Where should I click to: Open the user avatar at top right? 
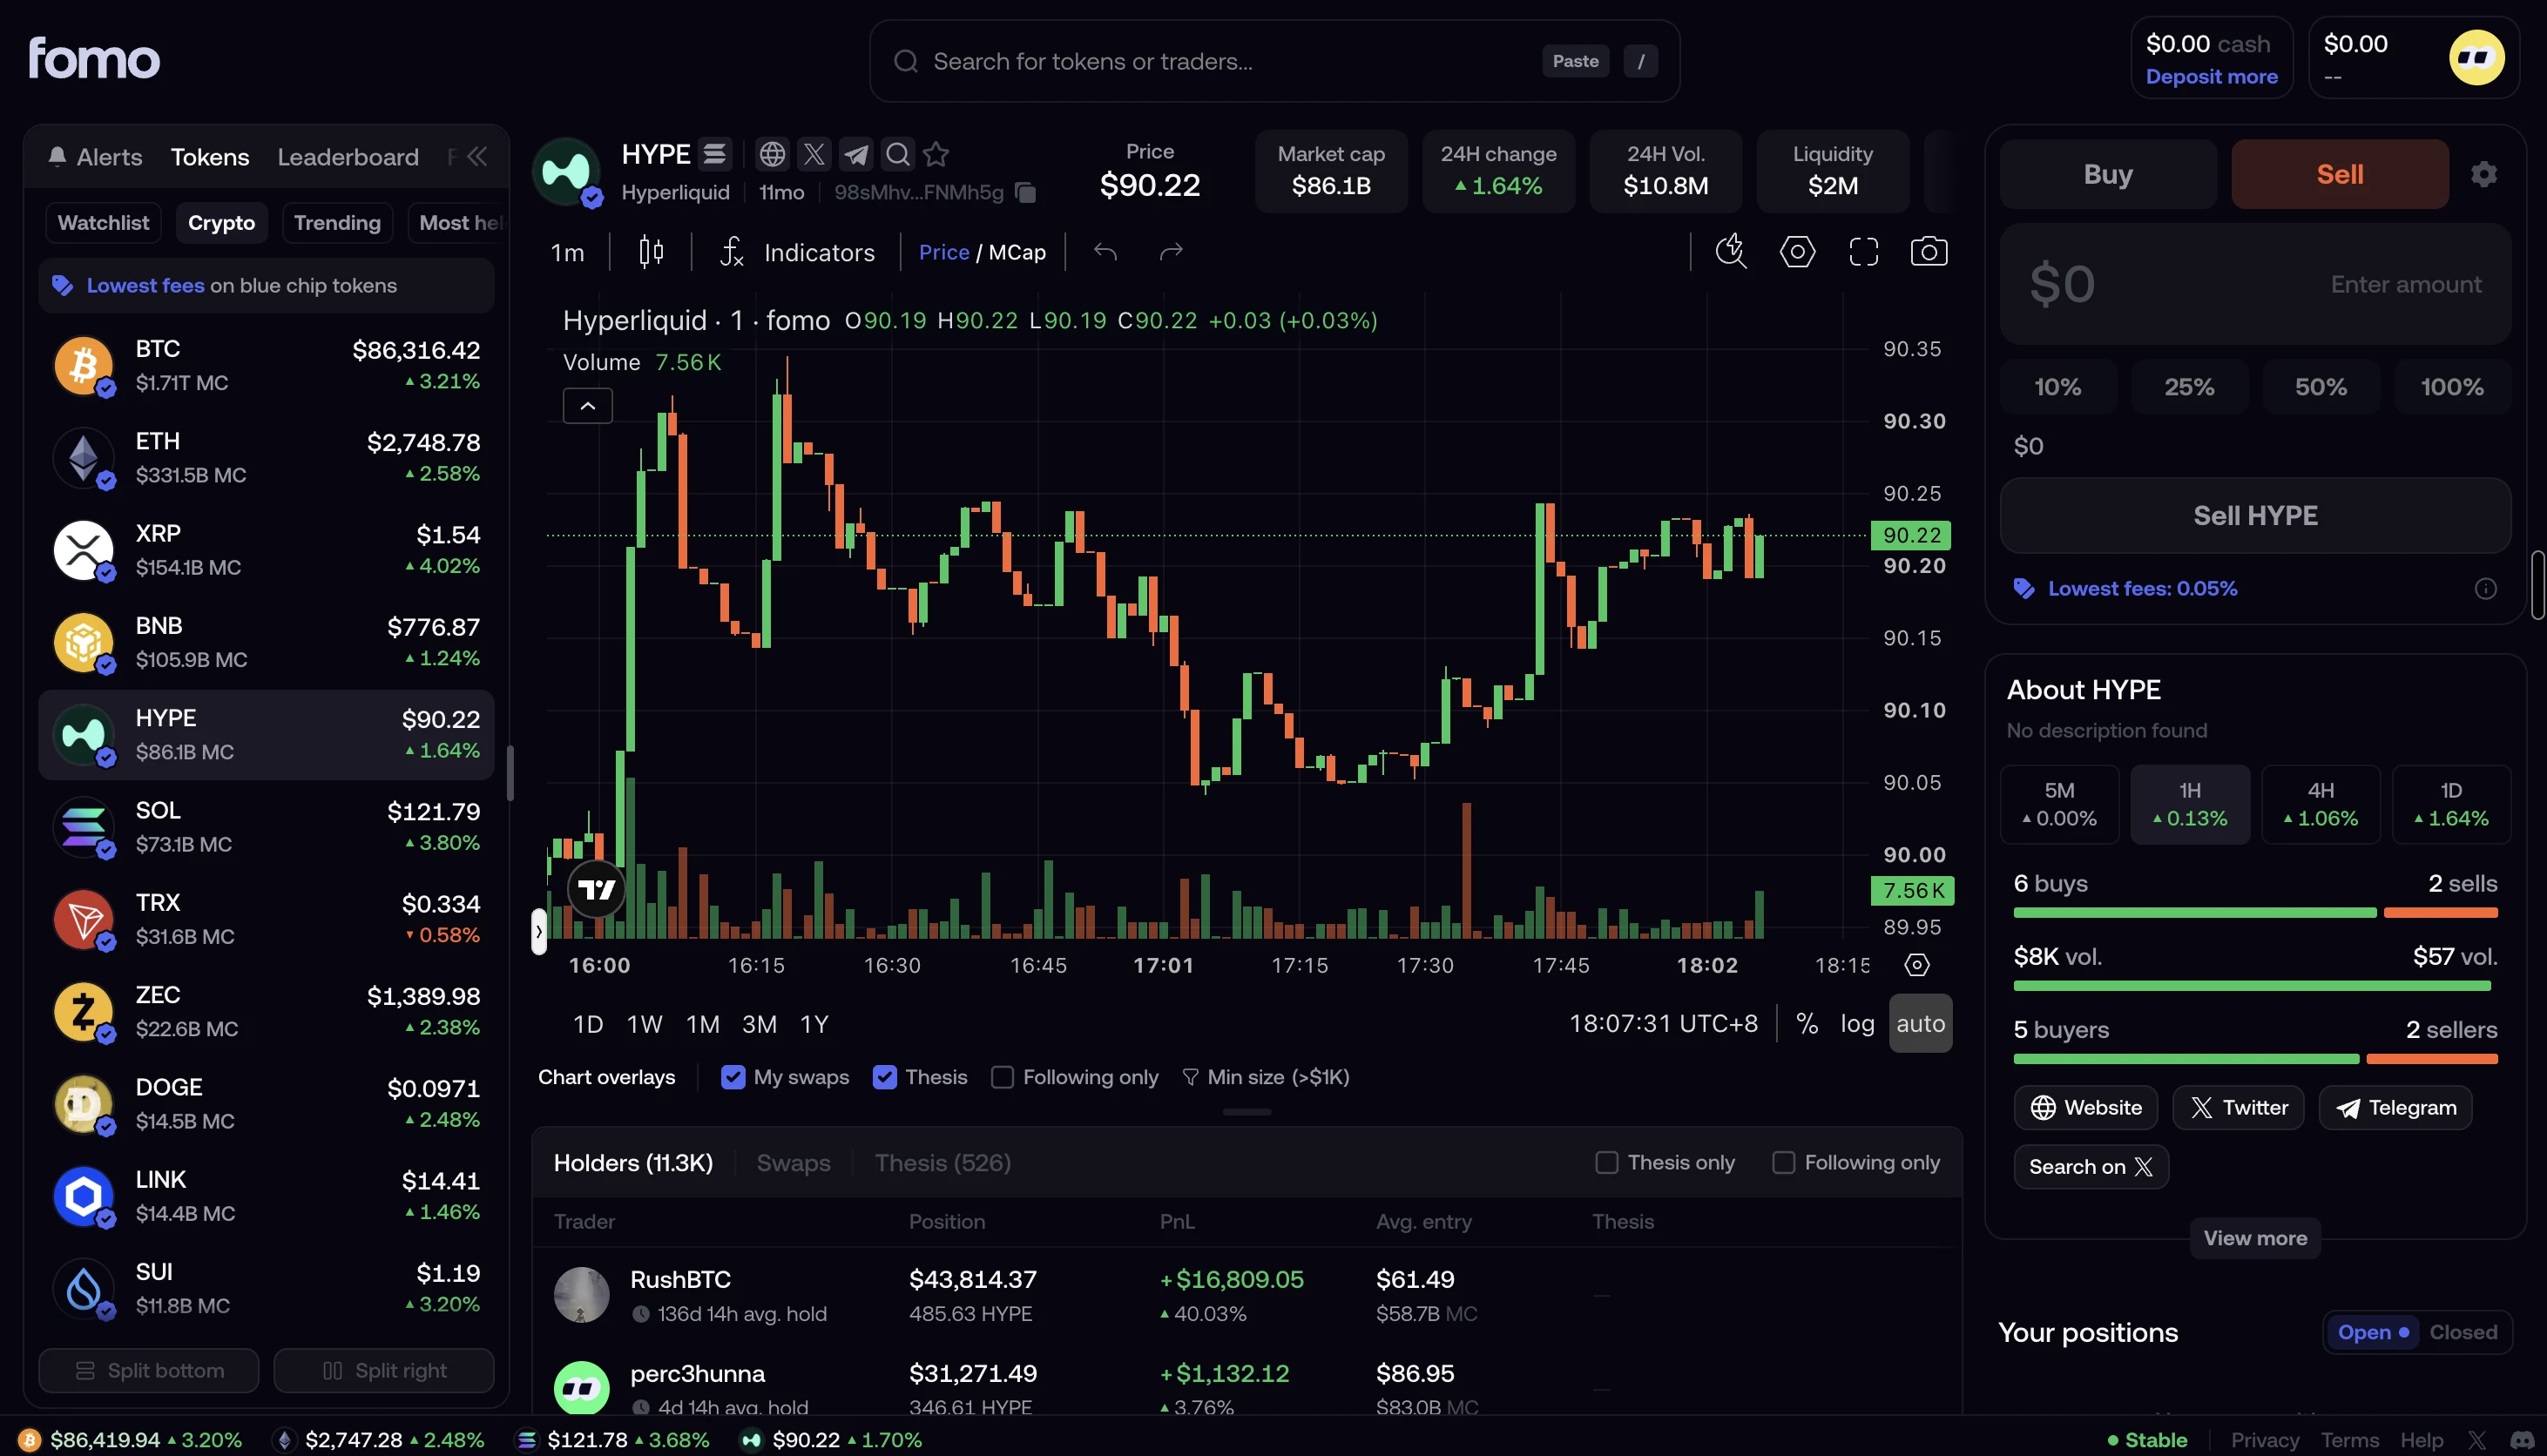2476,57
